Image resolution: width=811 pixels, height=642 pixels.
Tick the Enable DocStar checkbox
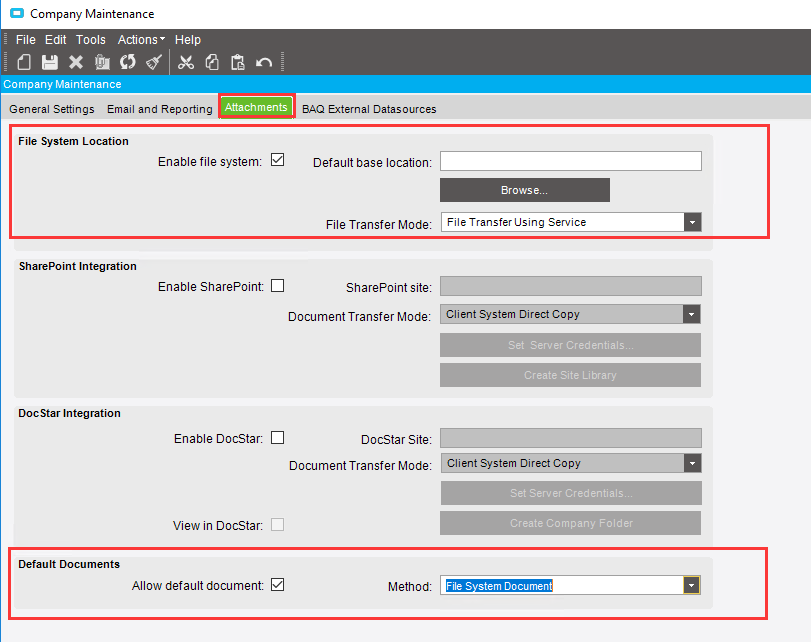point(278,438)
